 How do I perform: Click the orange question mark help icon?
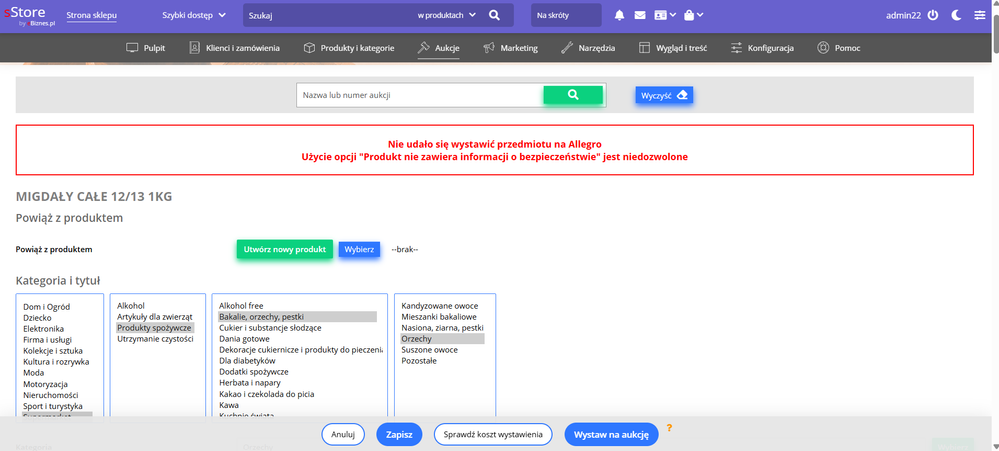pyautogui.click(x=669, y=427)
